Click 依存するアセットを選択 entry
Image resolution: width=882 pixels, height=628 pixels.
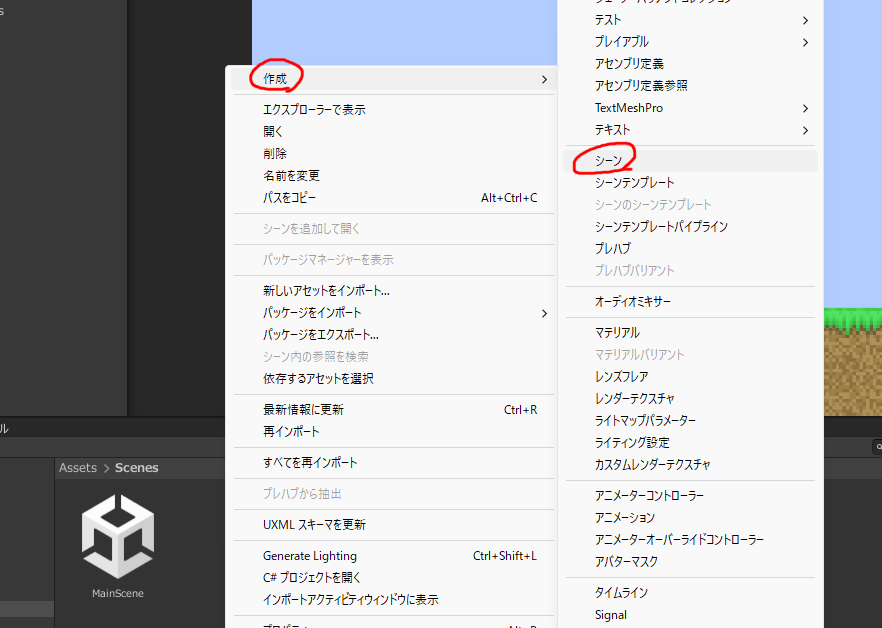coord(393,379)
